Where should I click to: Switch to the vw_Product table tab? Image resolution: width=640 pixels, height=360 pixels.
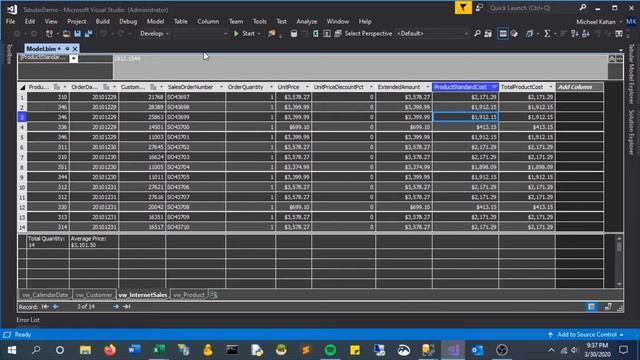coord(189,295)
